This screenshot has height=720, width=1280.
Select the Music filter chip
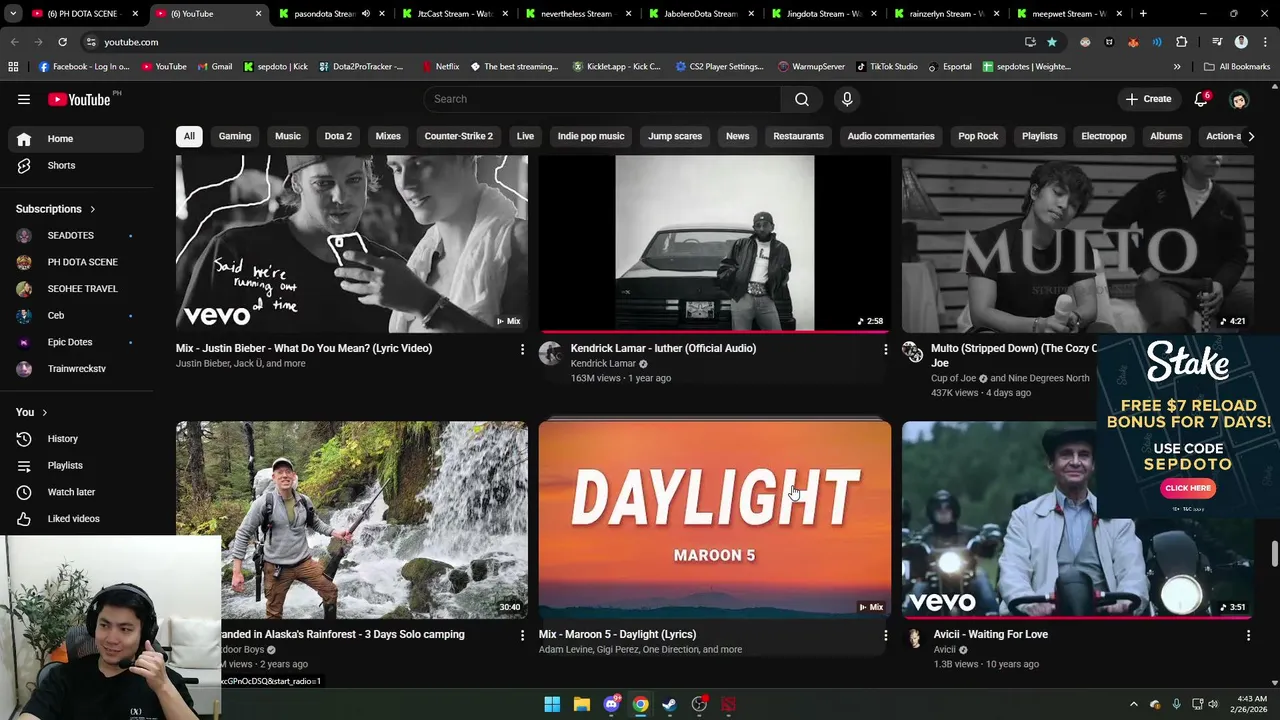click(288, 136)
